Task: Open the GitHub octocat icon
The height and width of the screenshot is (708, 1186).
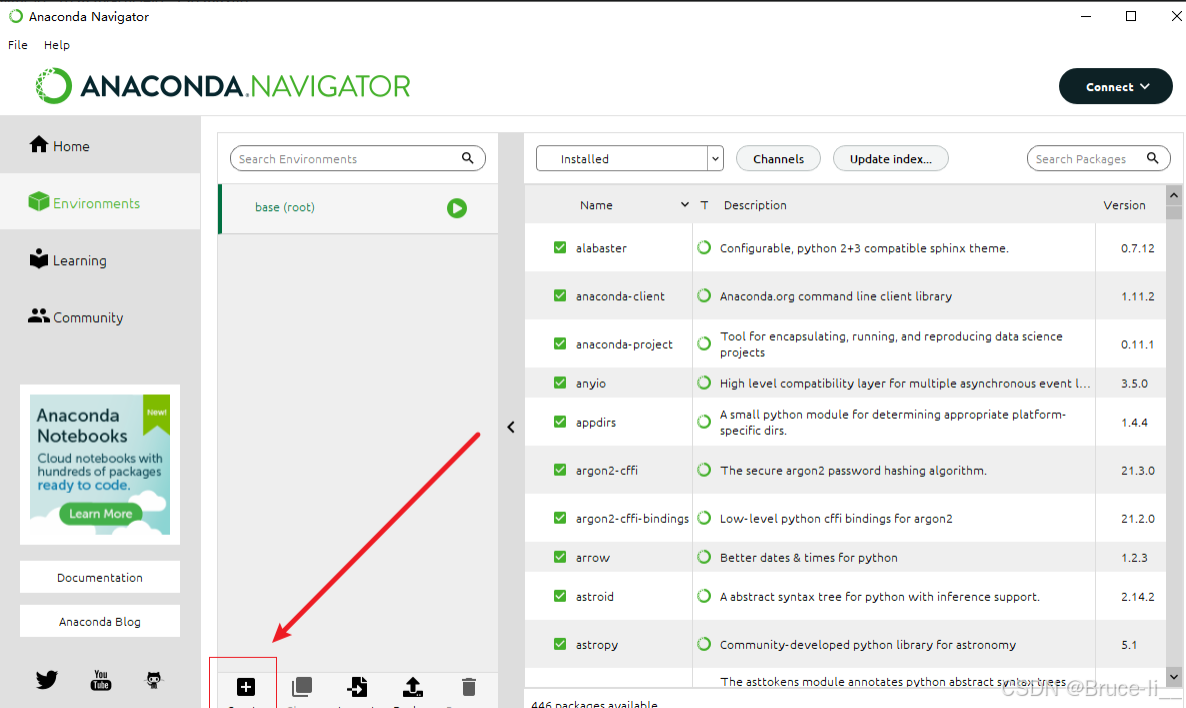Action: coord(154,680)
